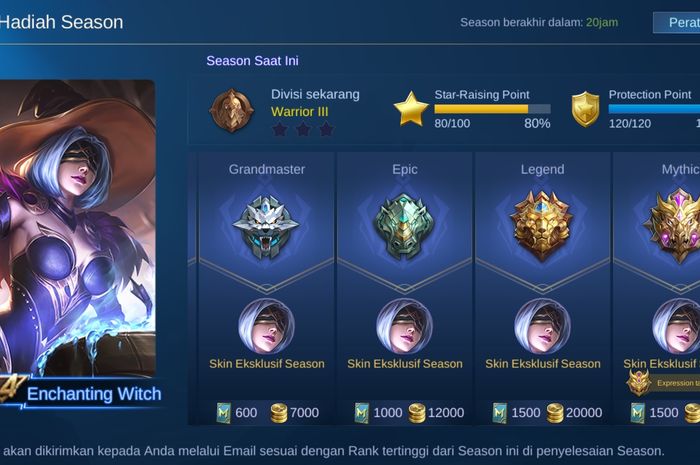This screenshot has width=700, height=465.
Task: Click the Star-Raising Point gold star icon
Action: [411, 109]
